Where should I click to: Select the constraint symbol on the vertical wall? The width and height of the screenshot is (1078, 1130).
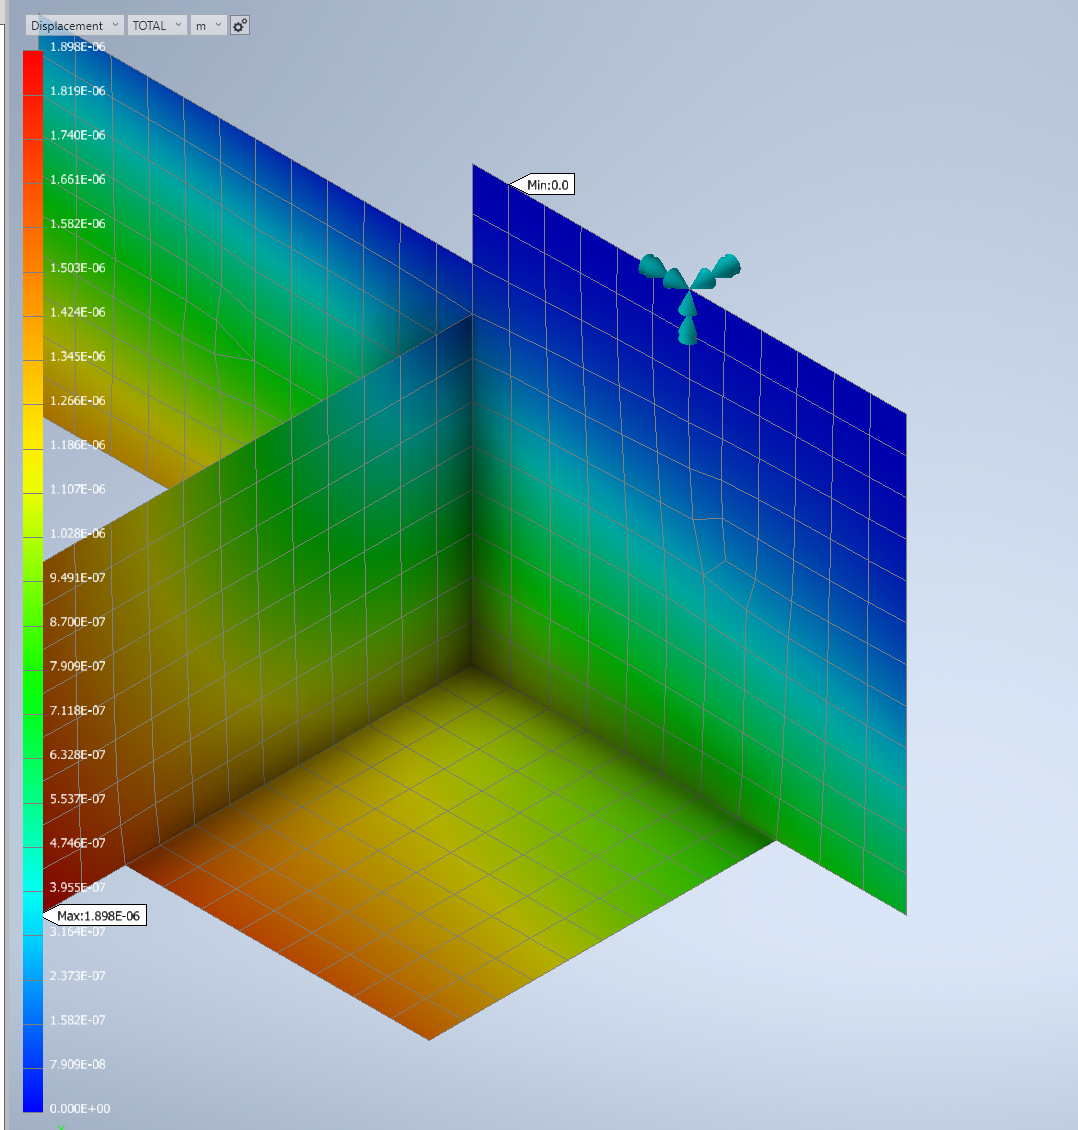[690, 290]
